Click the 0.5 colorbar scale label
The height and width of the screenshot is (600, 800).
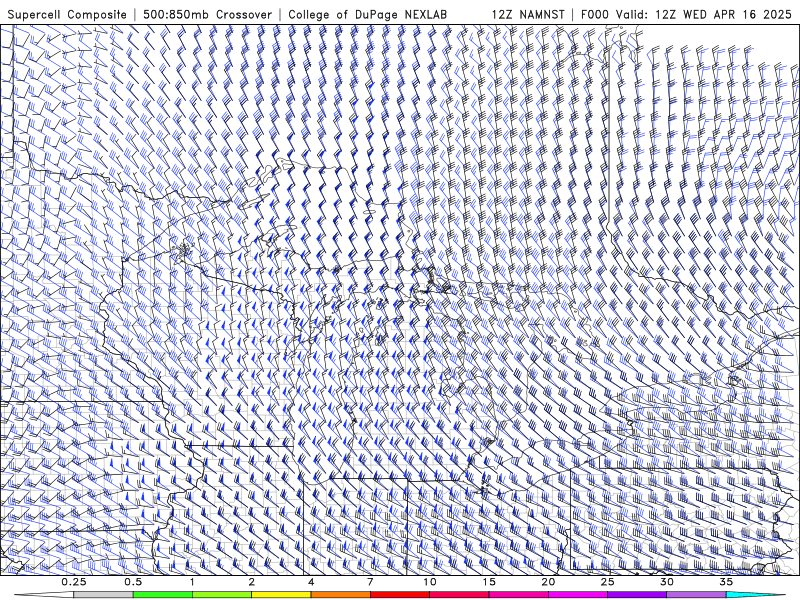click(133, 582)
